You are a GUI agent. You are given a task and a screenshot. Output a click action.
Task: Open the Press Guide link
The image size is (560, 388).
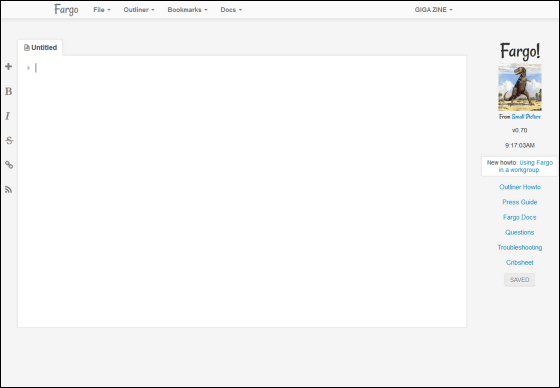point(520,202)
